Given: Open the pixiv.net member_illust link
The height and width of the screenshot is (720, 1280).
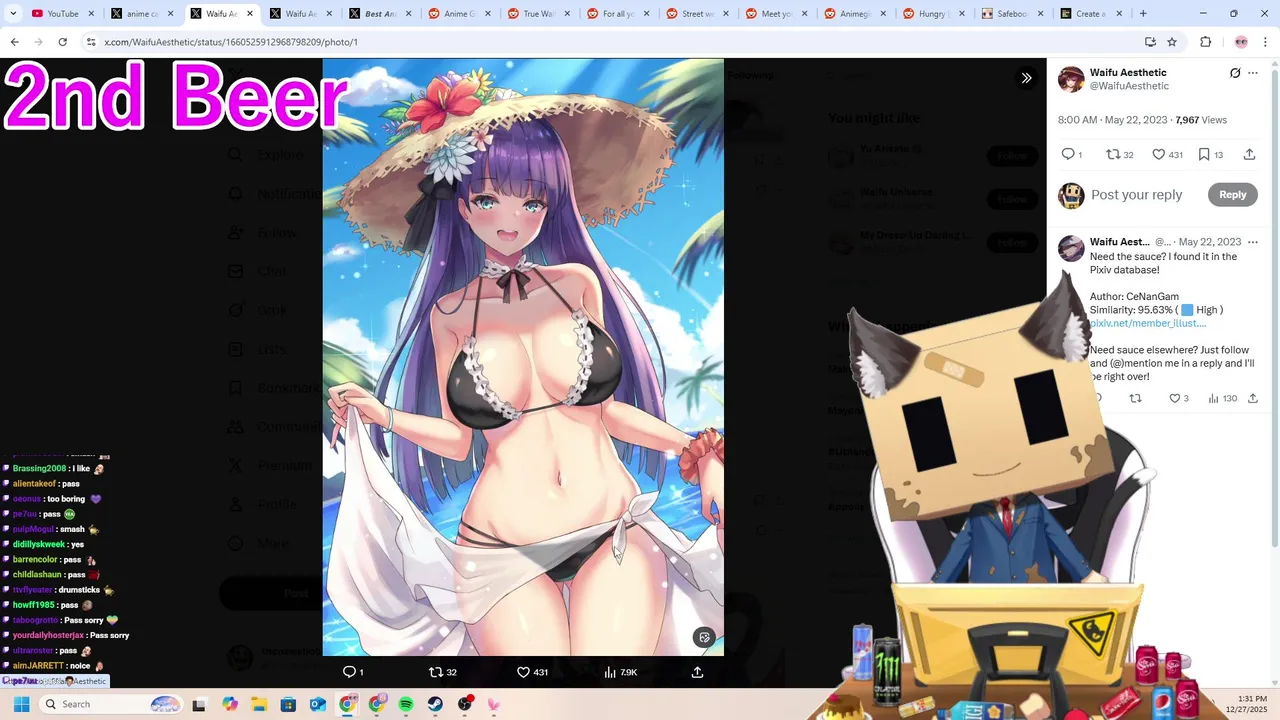Looking at the screenshot, I should point(1148,323).
